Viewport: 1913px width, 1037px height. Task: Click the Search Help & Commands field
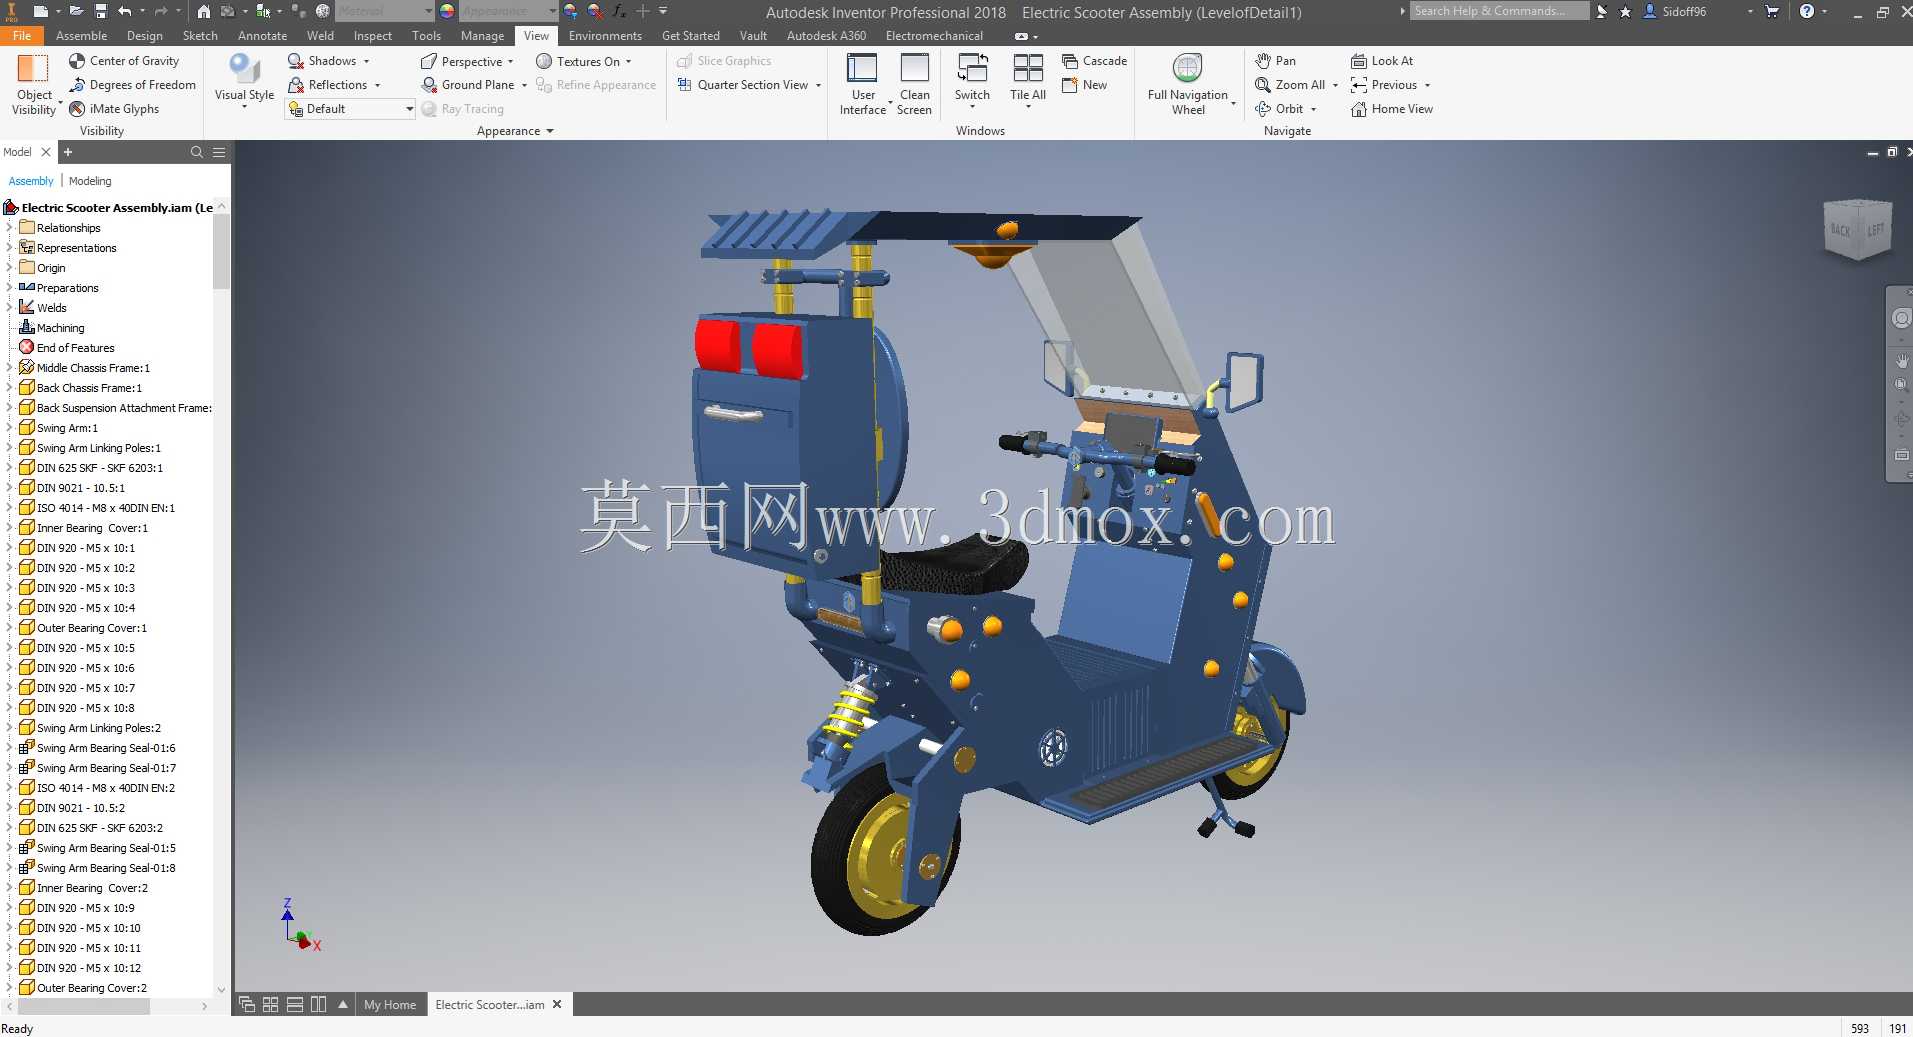[x=1499, y=11]
